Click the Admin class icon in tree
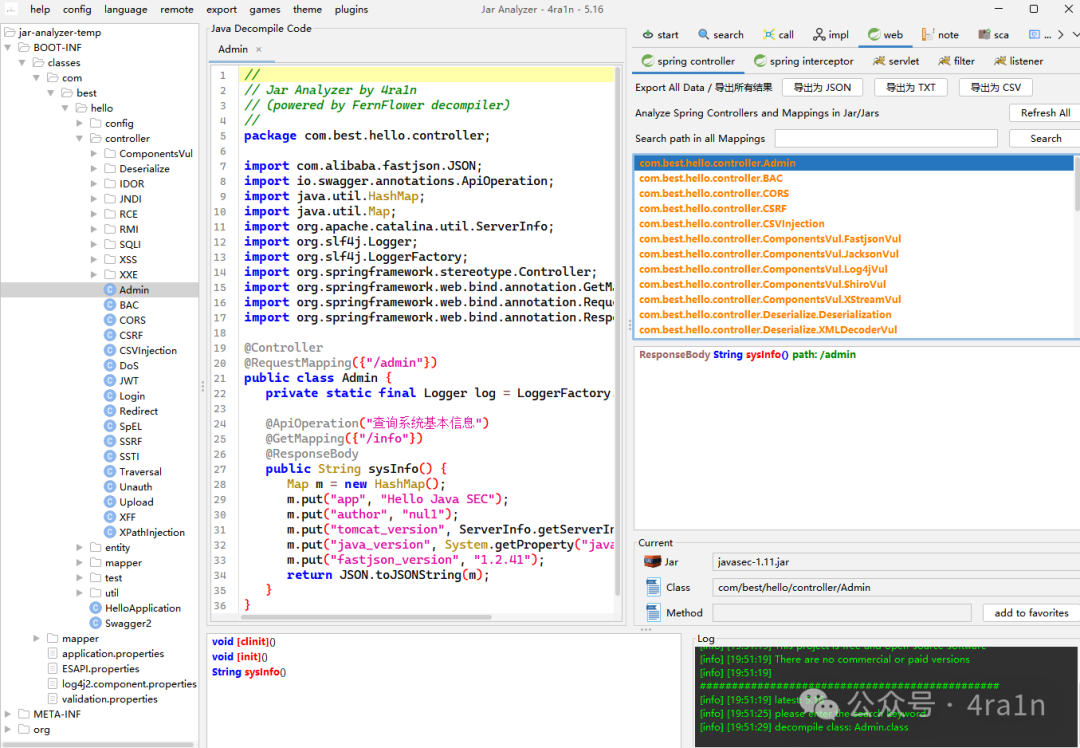The width and height of the screenshot is (1080, 748). (x=110, y=290)
